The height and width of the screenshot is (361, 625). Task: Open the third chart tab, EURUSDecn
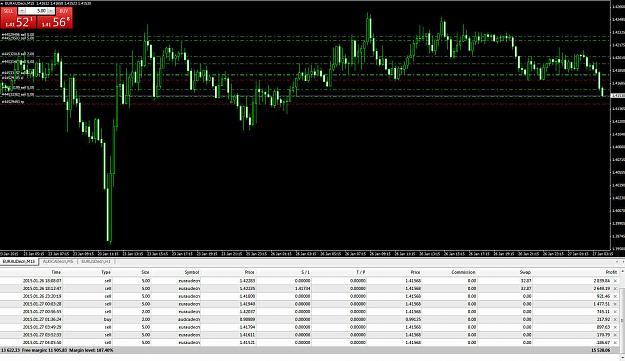coord(96,262)
